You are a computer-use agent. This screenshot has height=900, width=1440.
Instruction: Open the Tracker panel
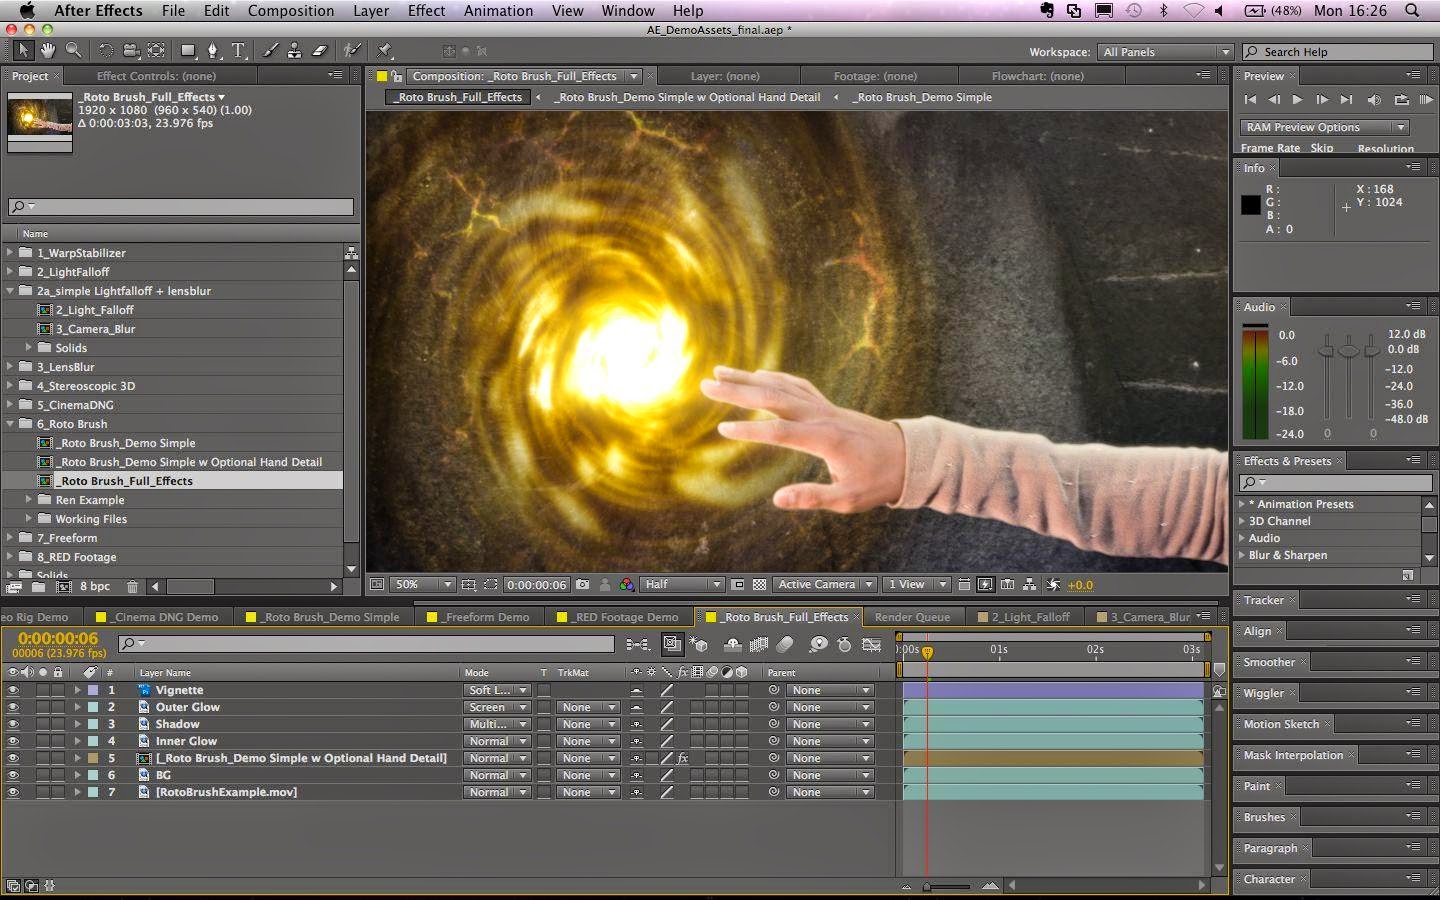click(x=1265, y=601)
